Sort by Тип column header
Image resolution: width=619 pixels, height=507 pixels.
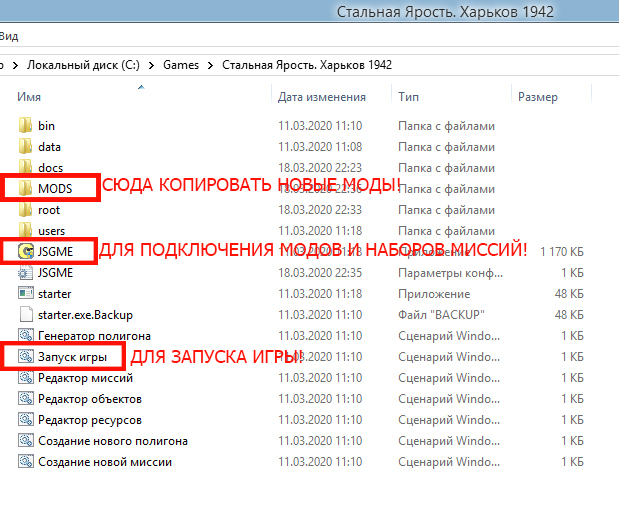tap(408, 97)
